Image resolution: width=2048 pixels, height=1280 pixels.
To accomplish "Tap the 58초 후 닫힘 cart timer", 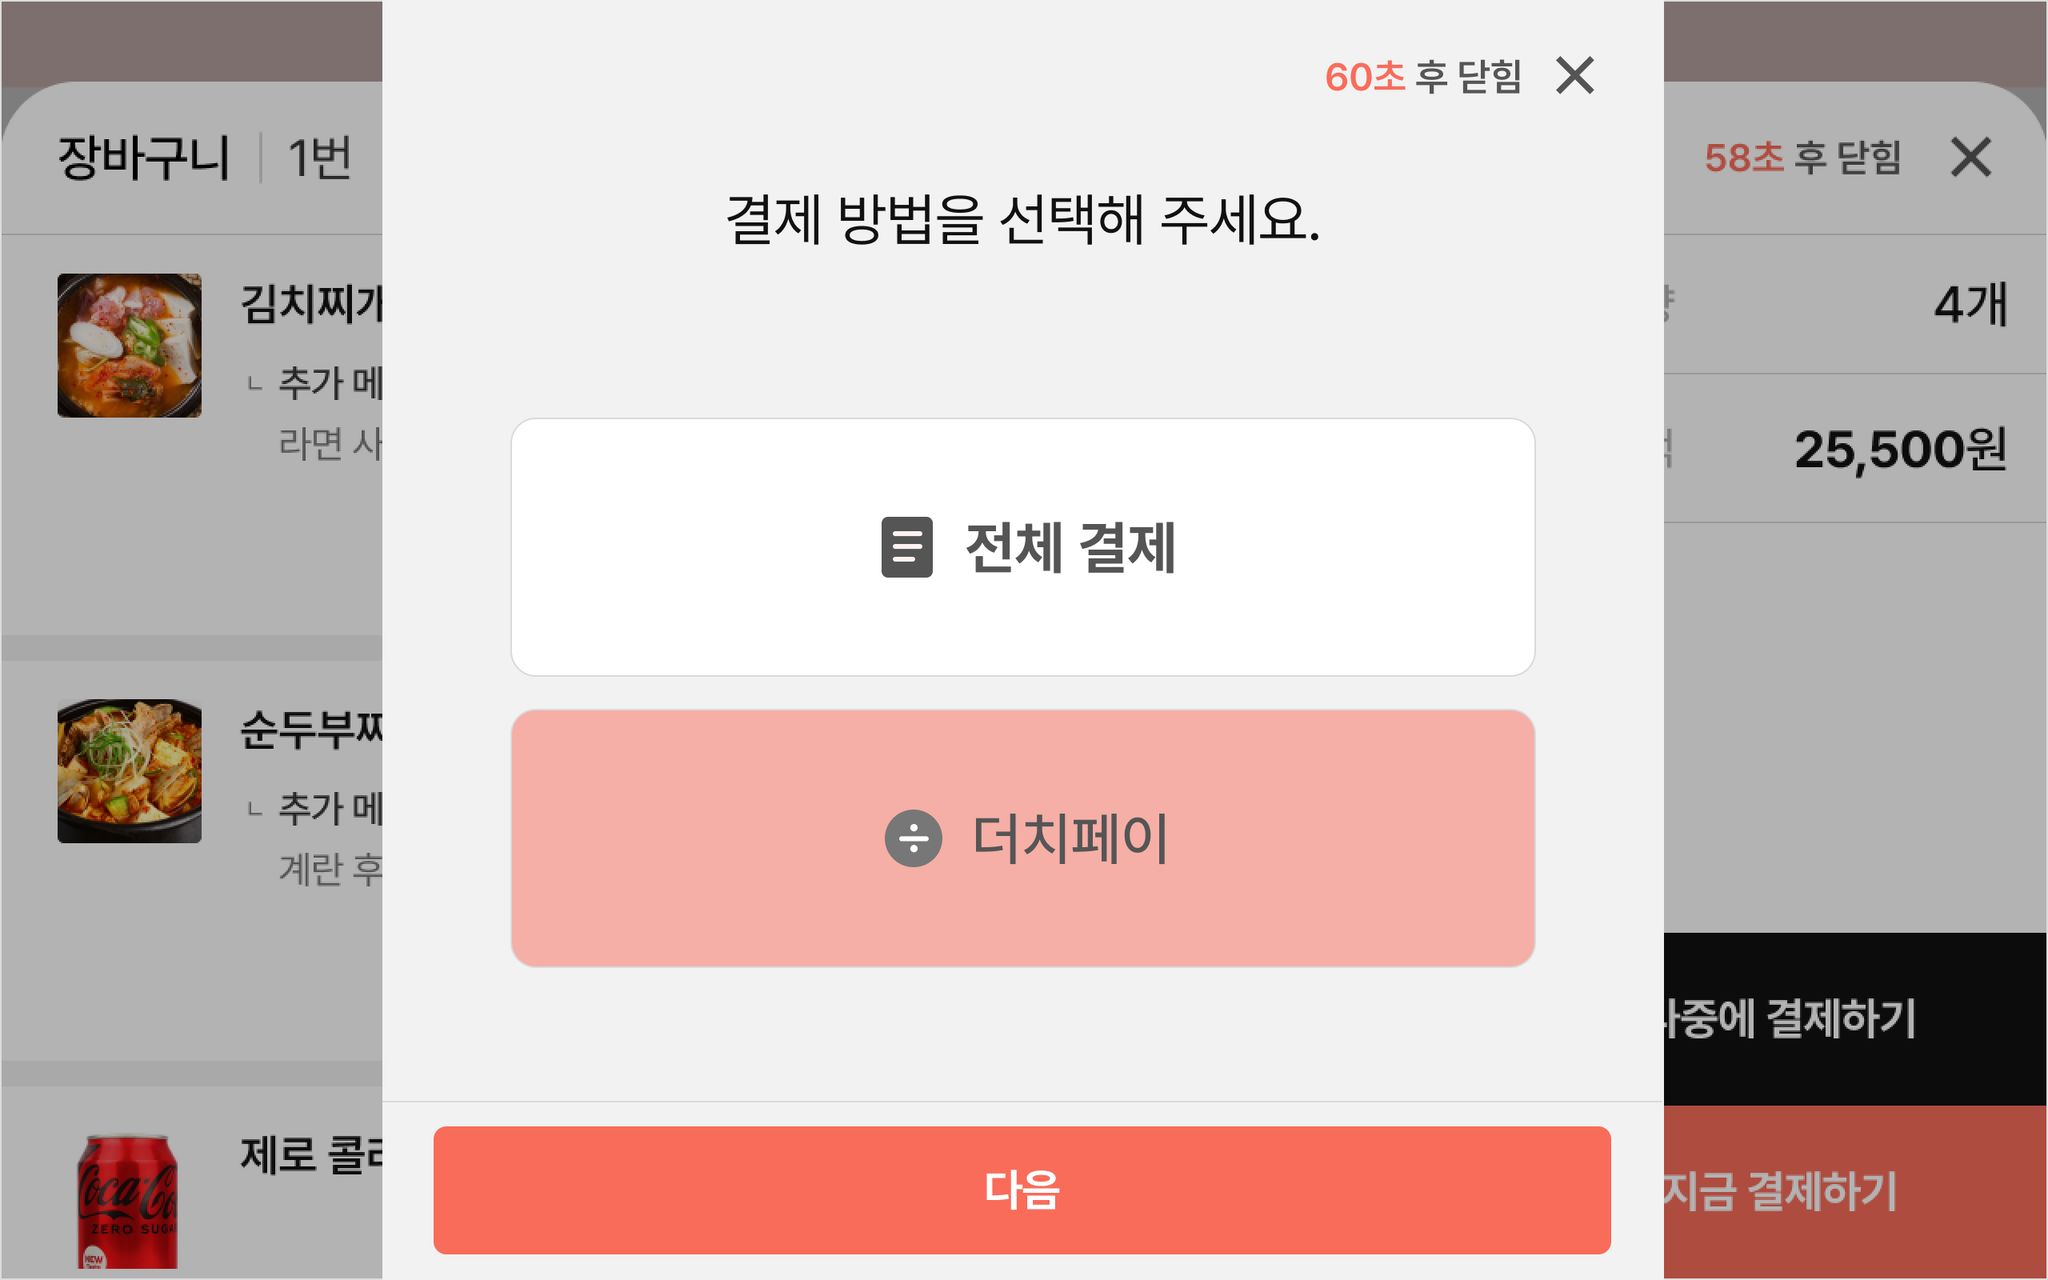I will (1802, 158).
